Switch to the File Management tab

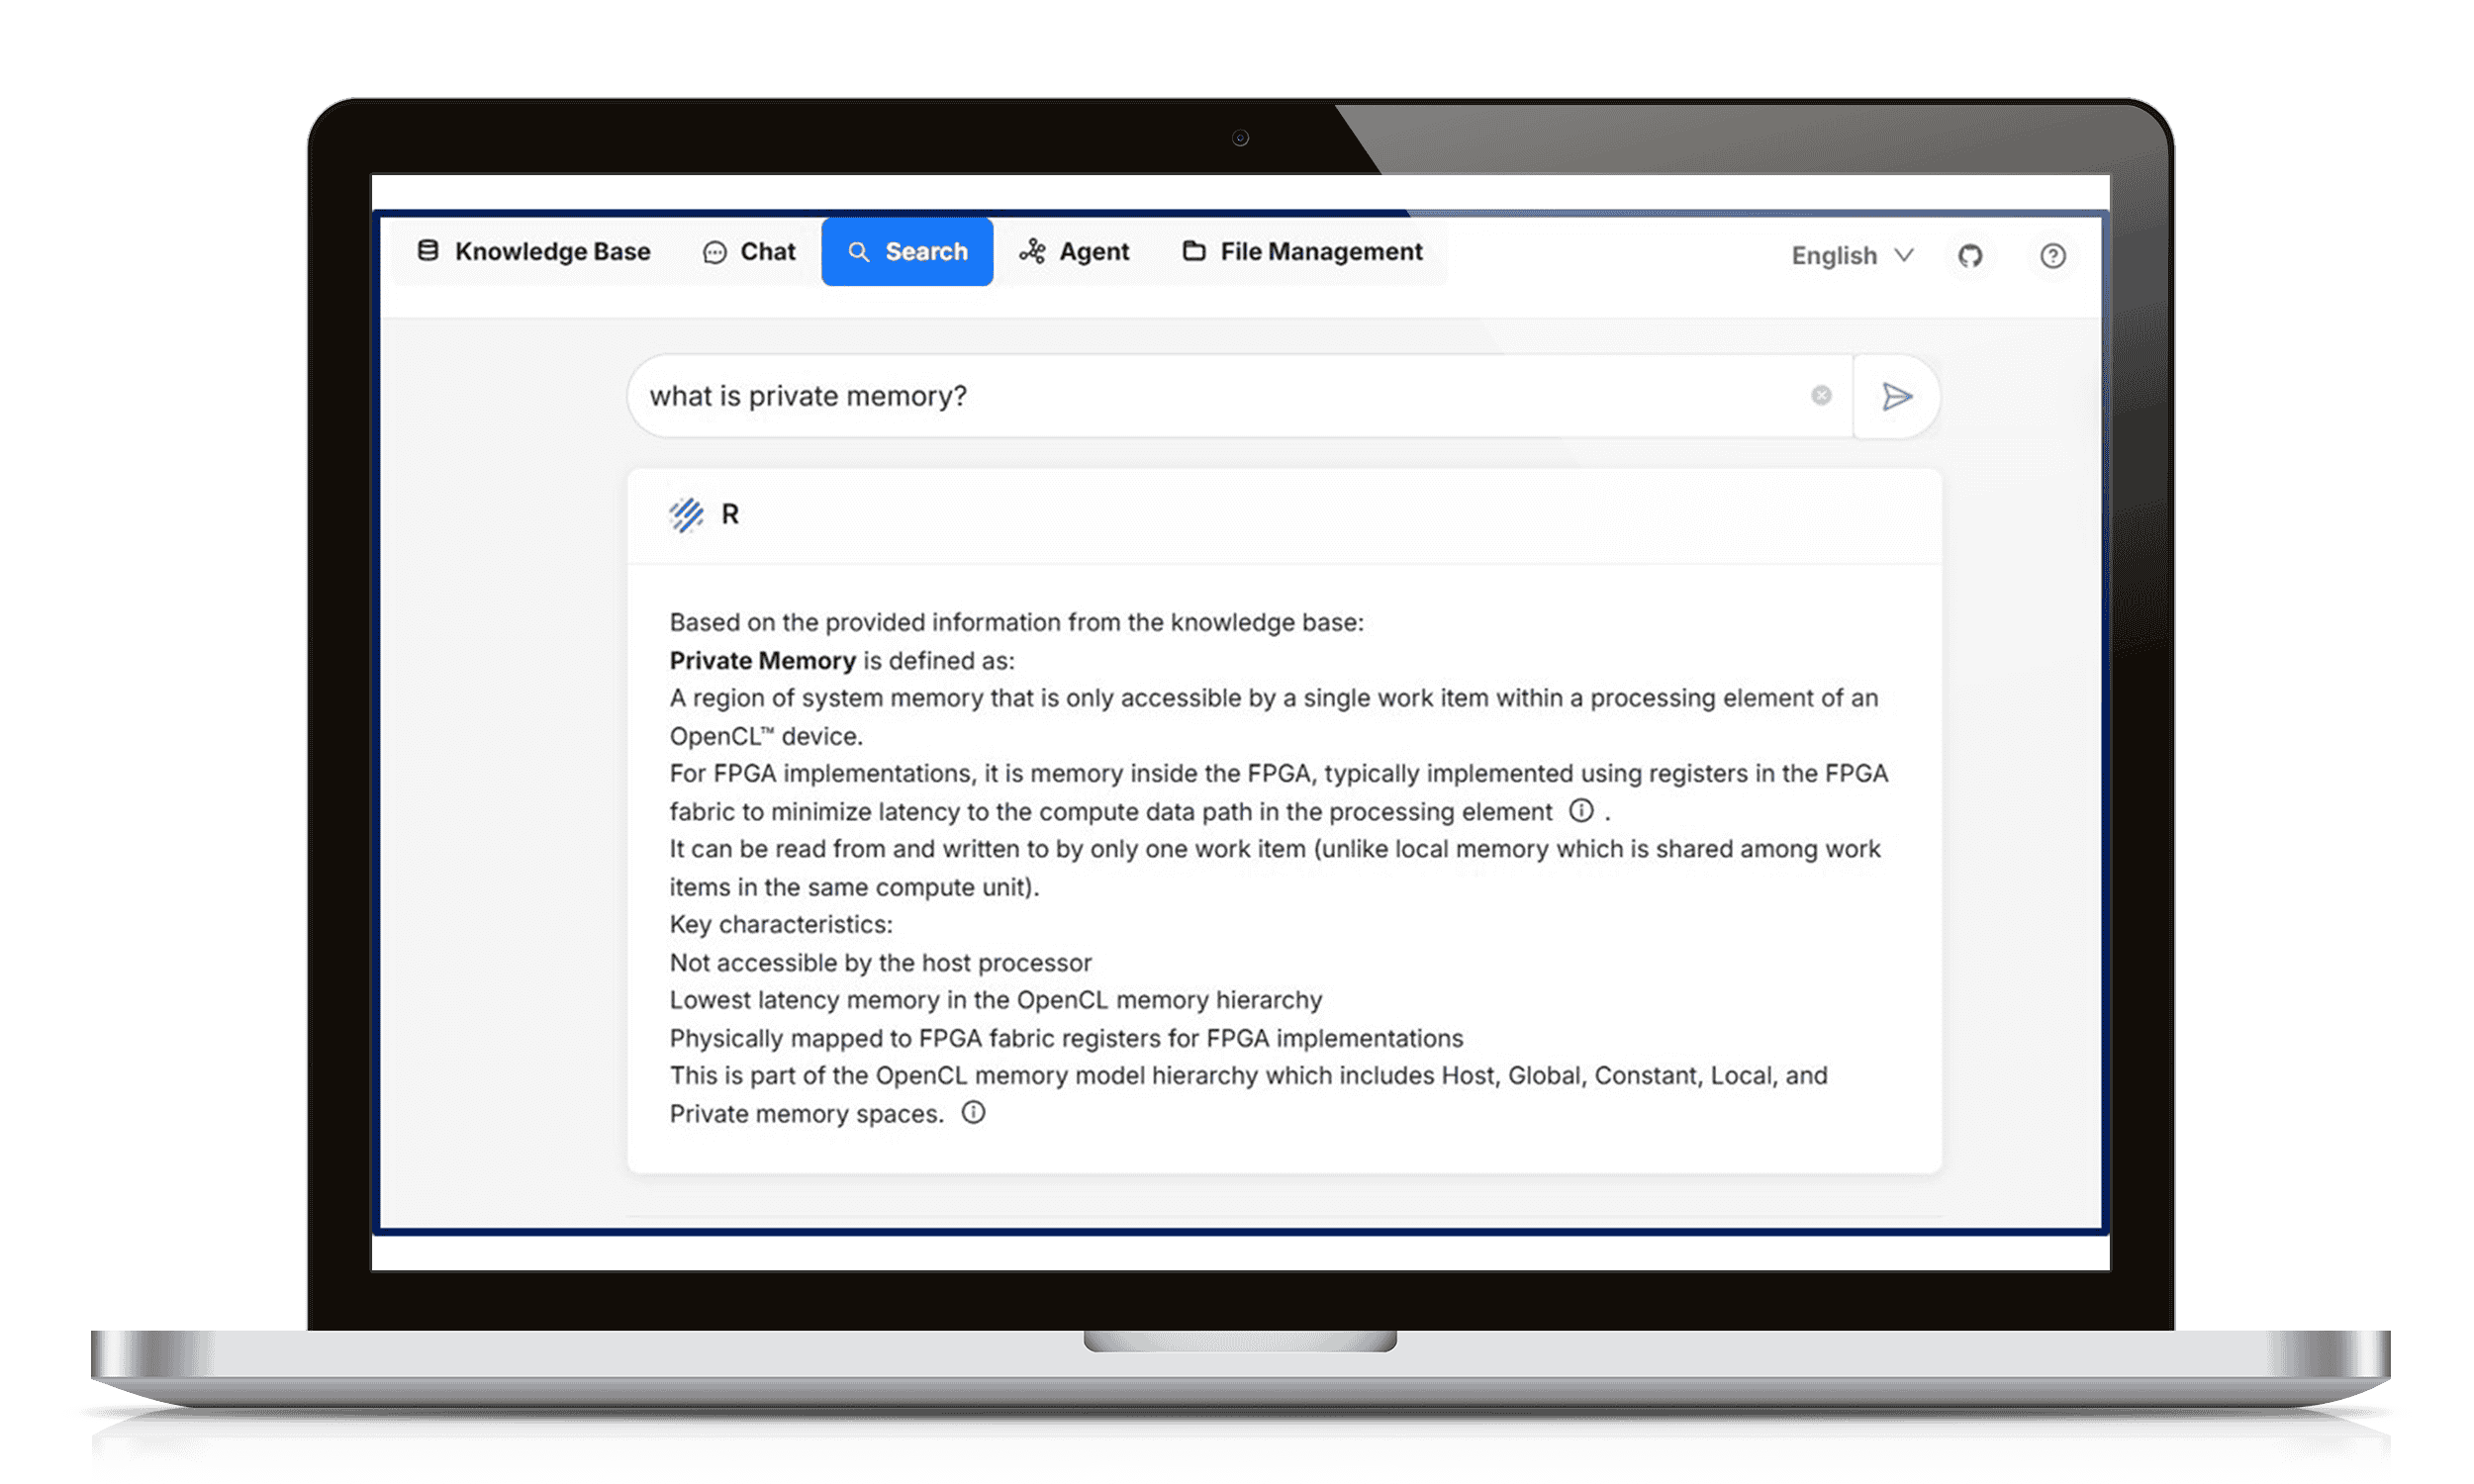pyautogui.click(x=1320, y=252)
